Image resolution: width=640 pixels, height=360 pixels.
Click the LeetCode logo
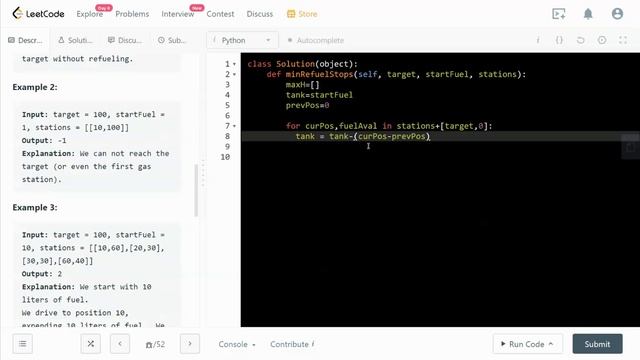pyautogui.click(x=38, y=13)
